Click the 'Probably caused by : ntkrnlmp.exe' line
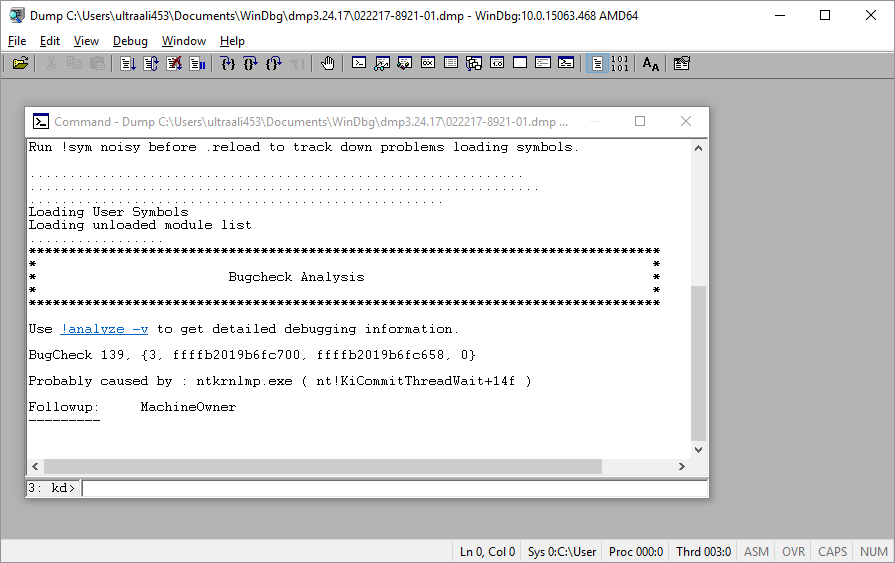This screenshot has width=895, height=563. pos(280,381)
